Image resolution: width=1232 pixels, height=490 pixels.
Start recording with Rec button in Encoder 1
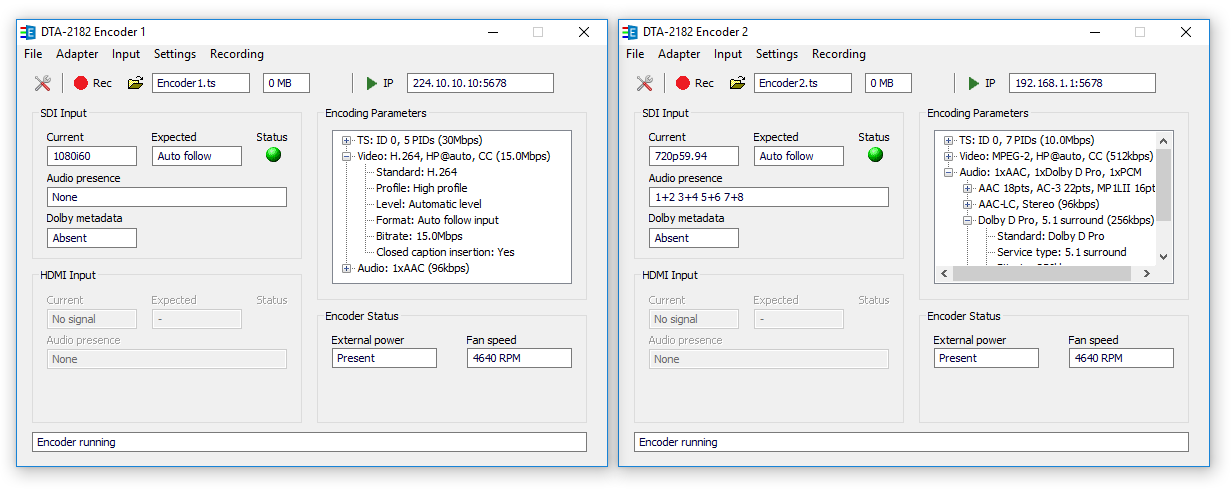92,83
